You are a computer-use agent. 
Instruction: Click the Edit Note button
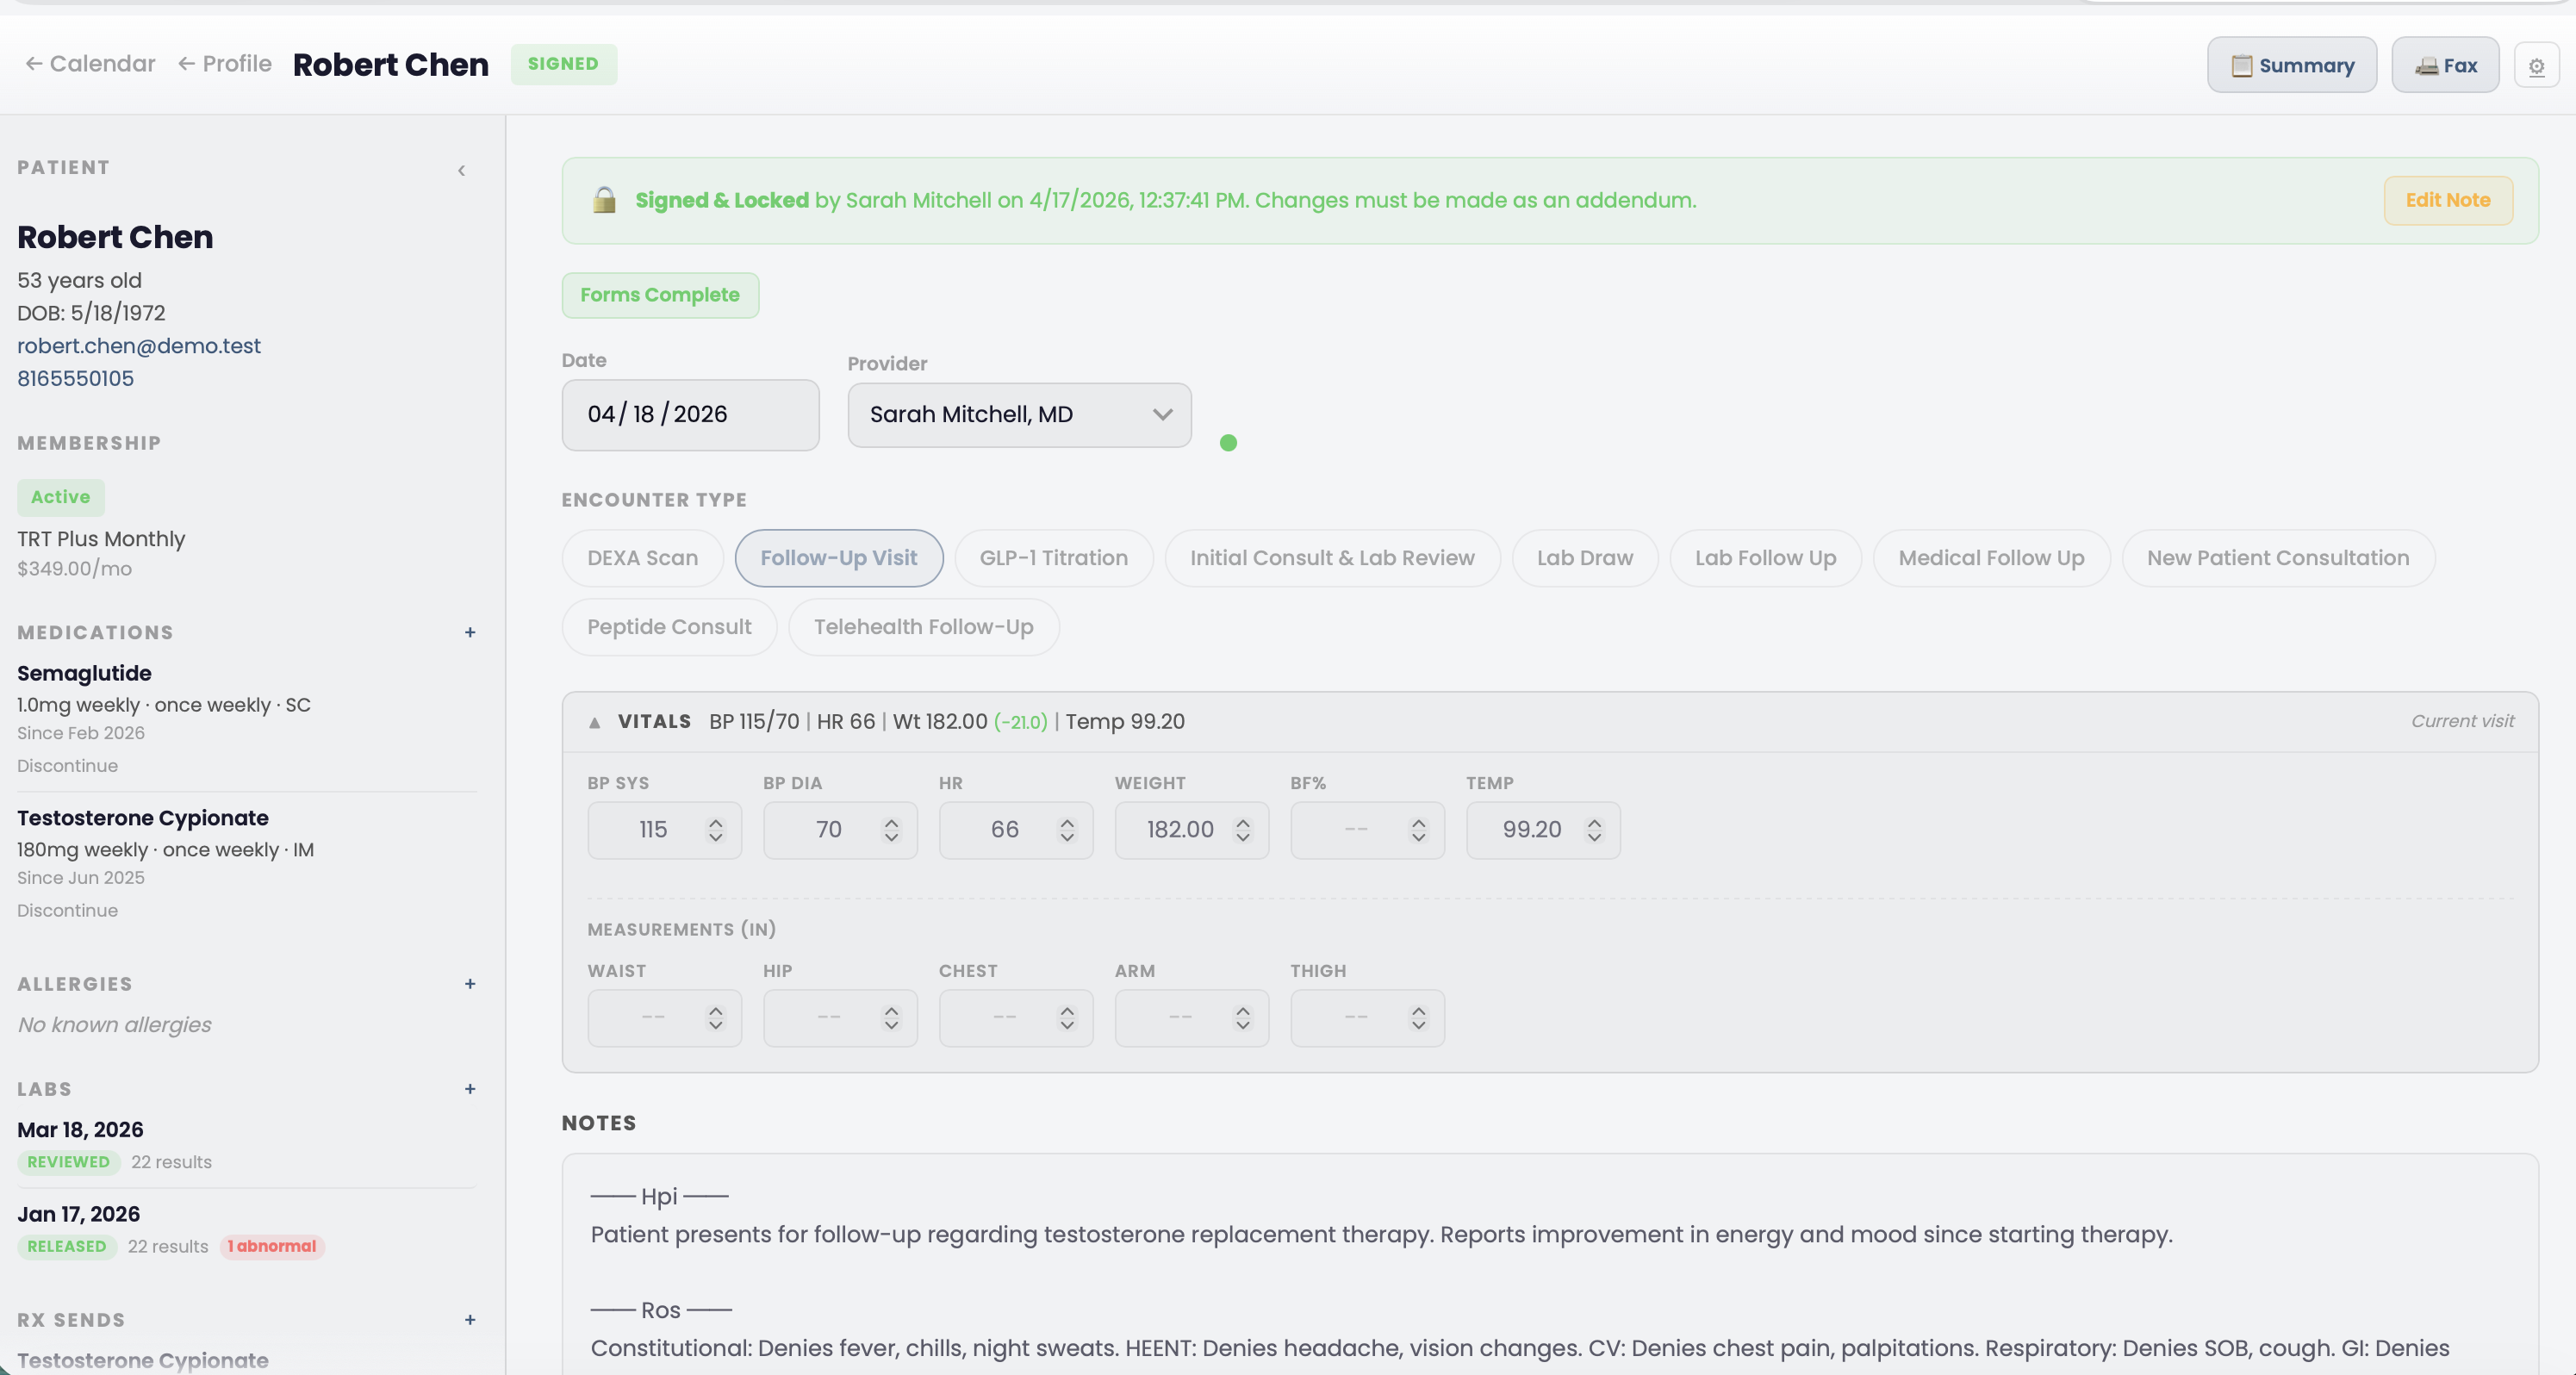2448,200
